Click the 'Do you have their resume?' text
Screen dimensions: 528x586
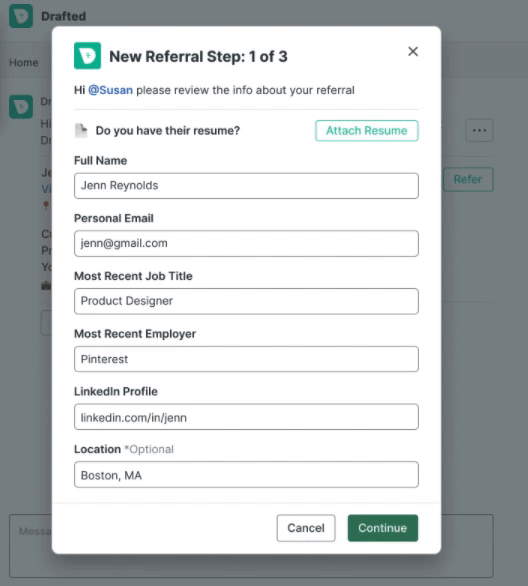click(168, 130)
